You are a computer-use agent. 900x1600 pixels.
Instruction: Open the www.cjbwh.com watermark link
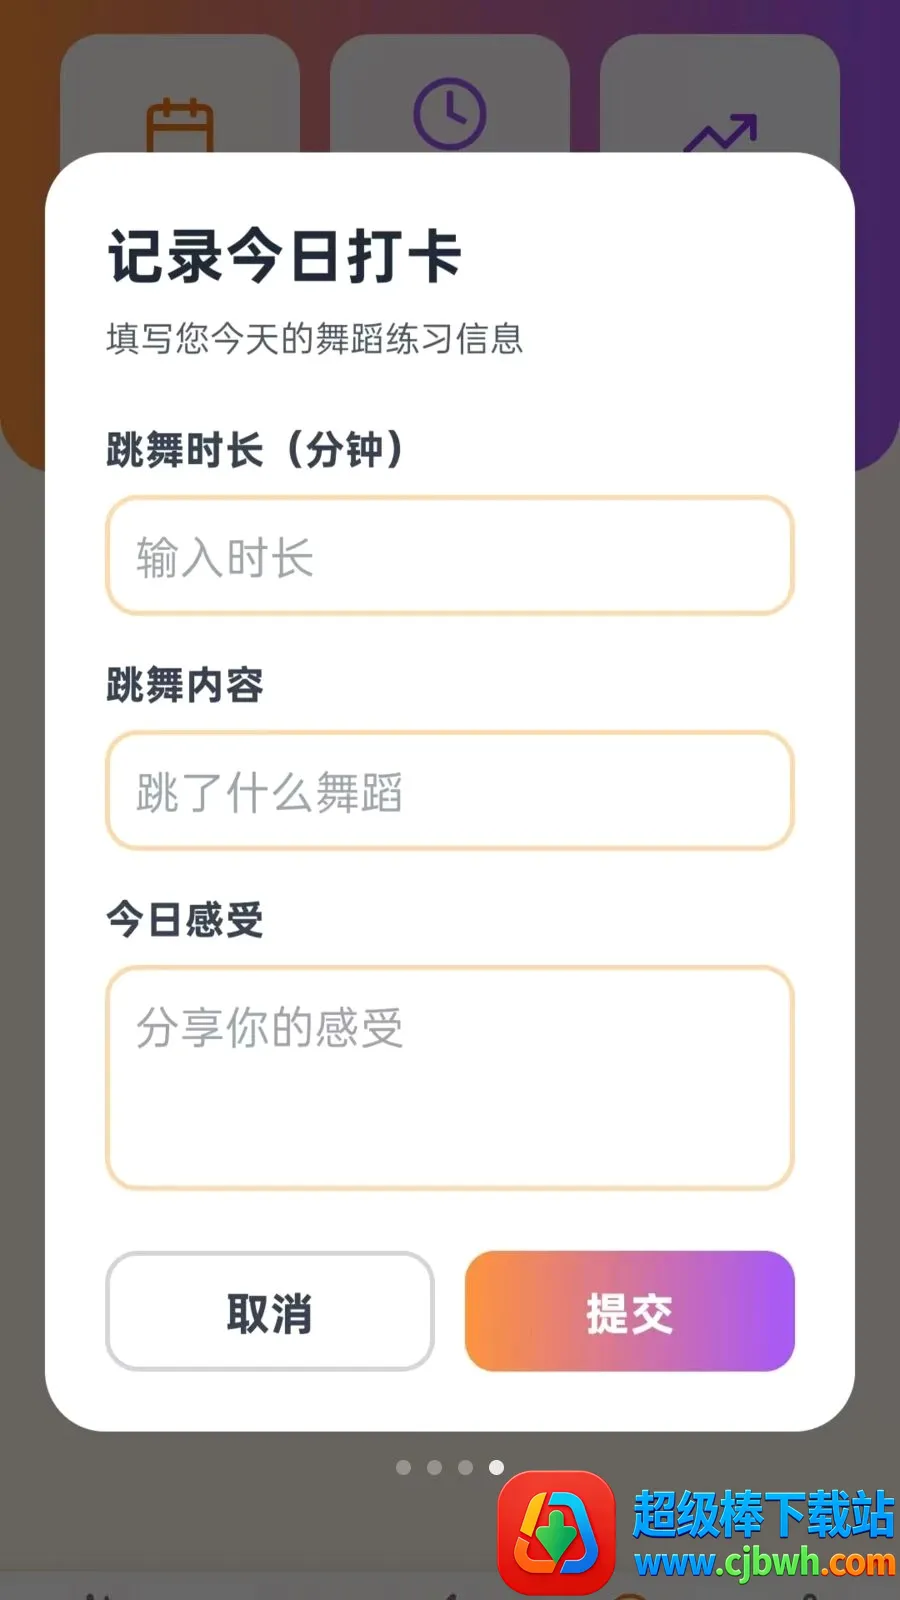pyautogui.click(x=765, y=1562)
